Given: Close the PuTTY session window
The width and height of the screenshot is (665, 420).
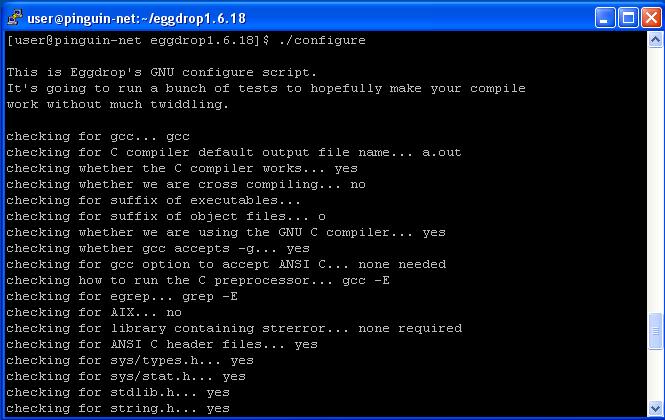Looking at the screenshot, I should tap(651, 18).
